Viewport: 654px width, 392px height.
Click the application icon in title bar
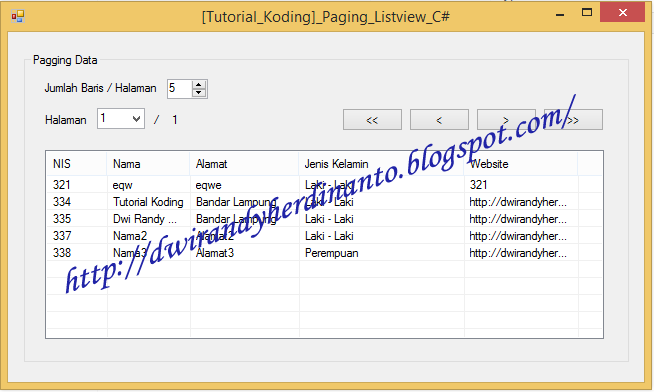pos(18,17)
